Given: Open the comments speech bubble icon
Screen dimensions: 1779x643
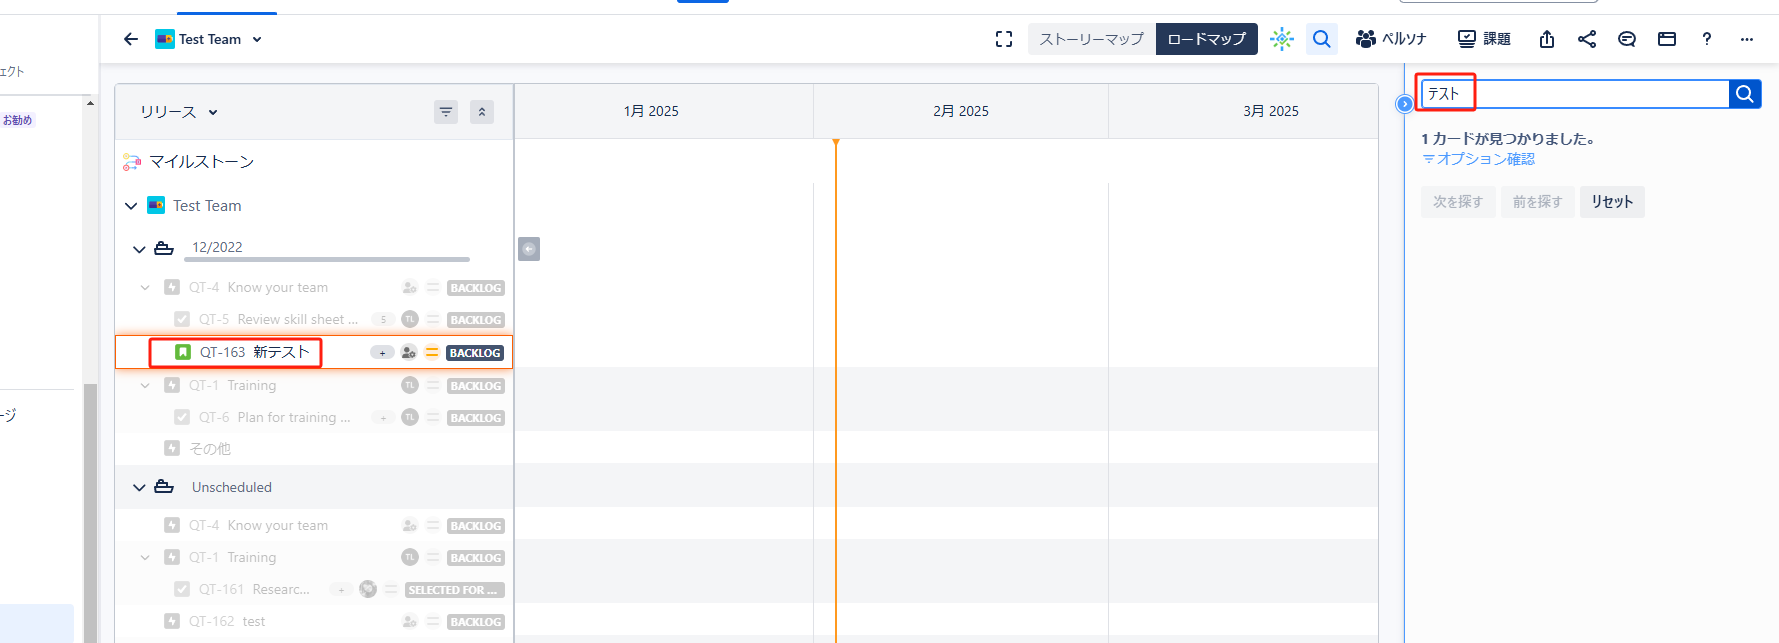Looking at the screenshot, I should point(1627,39).
